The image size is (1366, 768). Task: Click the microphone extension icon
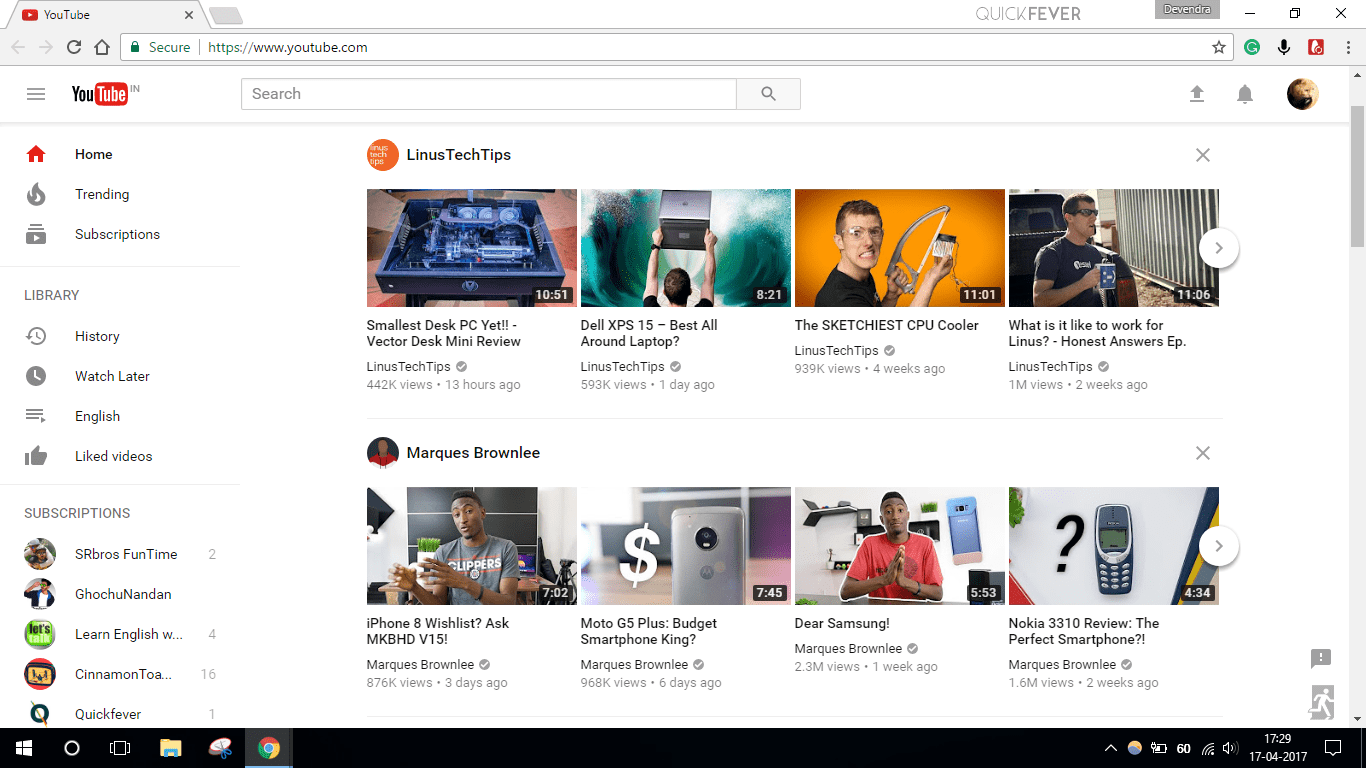(1284, 47)
